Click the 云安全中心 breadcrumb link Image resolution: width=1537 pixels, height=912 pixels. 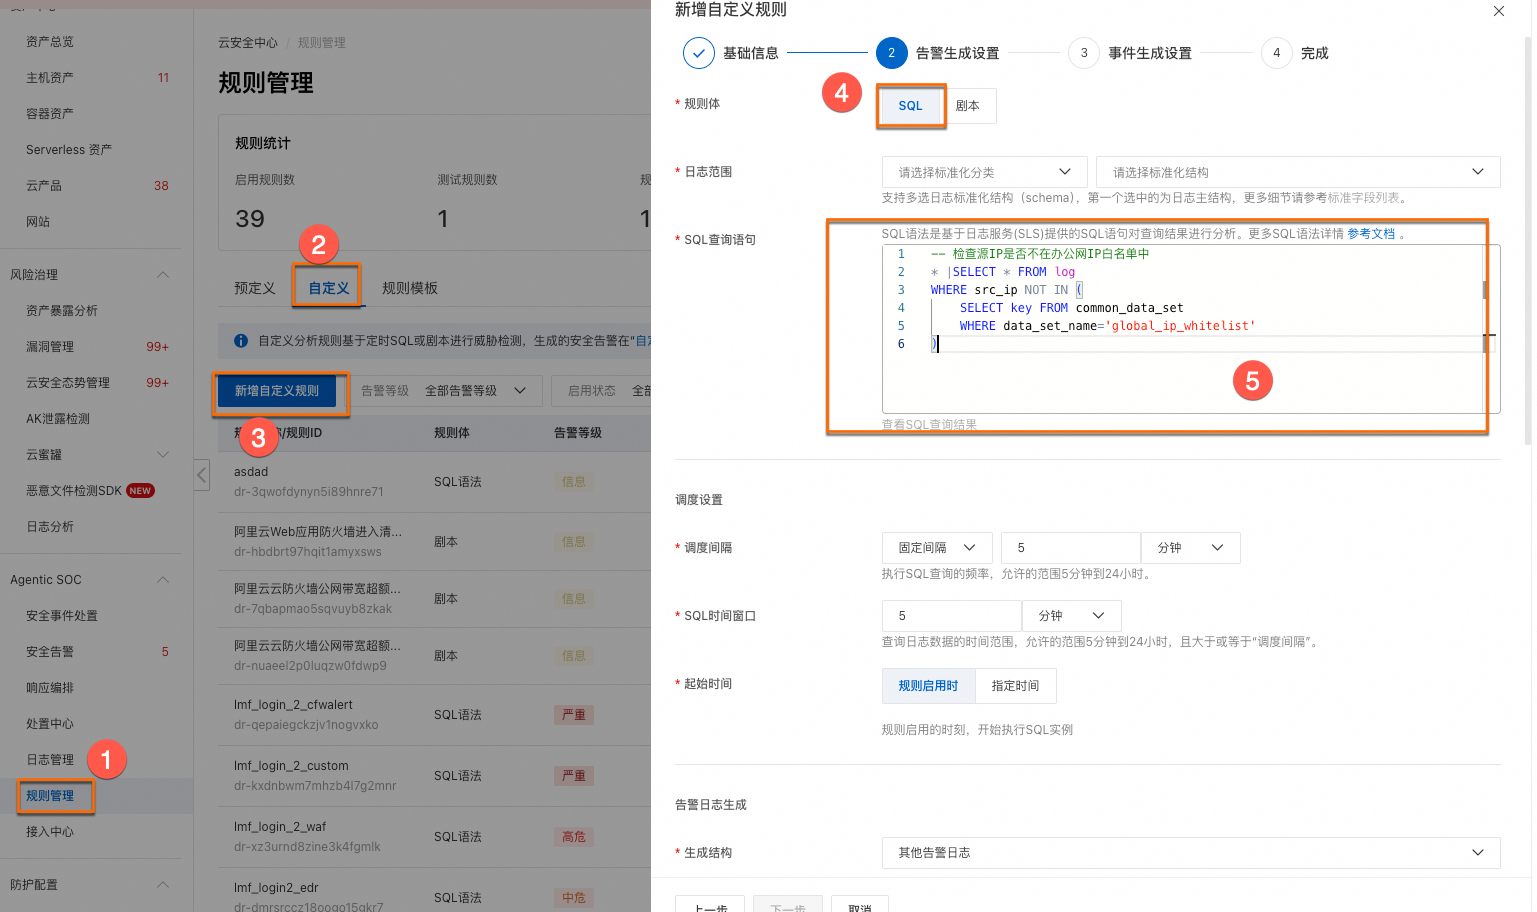(248, 43)
